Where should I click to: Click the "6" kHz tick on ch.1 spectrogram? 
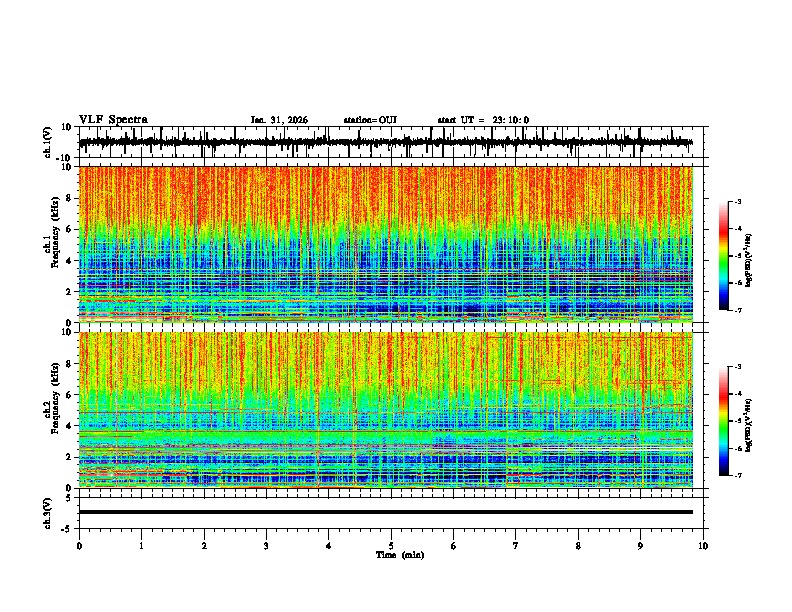point(69,229)
